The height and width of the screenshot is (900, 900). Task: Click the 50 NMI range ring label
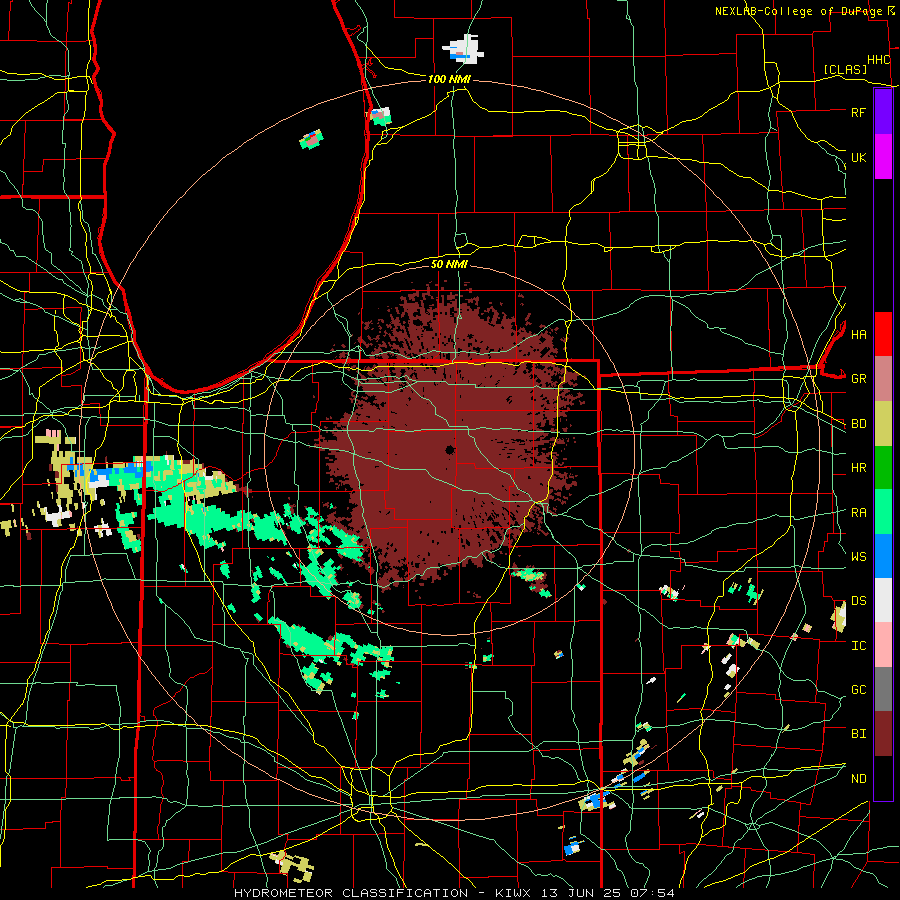coord(449,264)
